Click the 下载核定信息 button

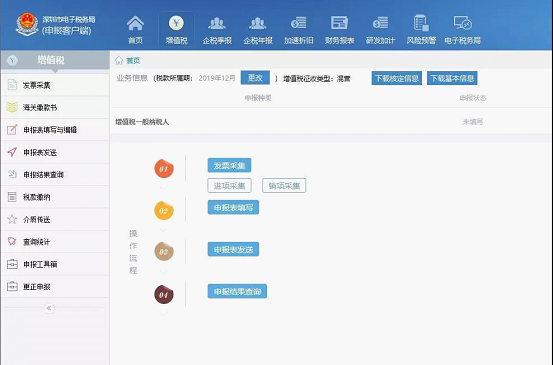point(396,78)
